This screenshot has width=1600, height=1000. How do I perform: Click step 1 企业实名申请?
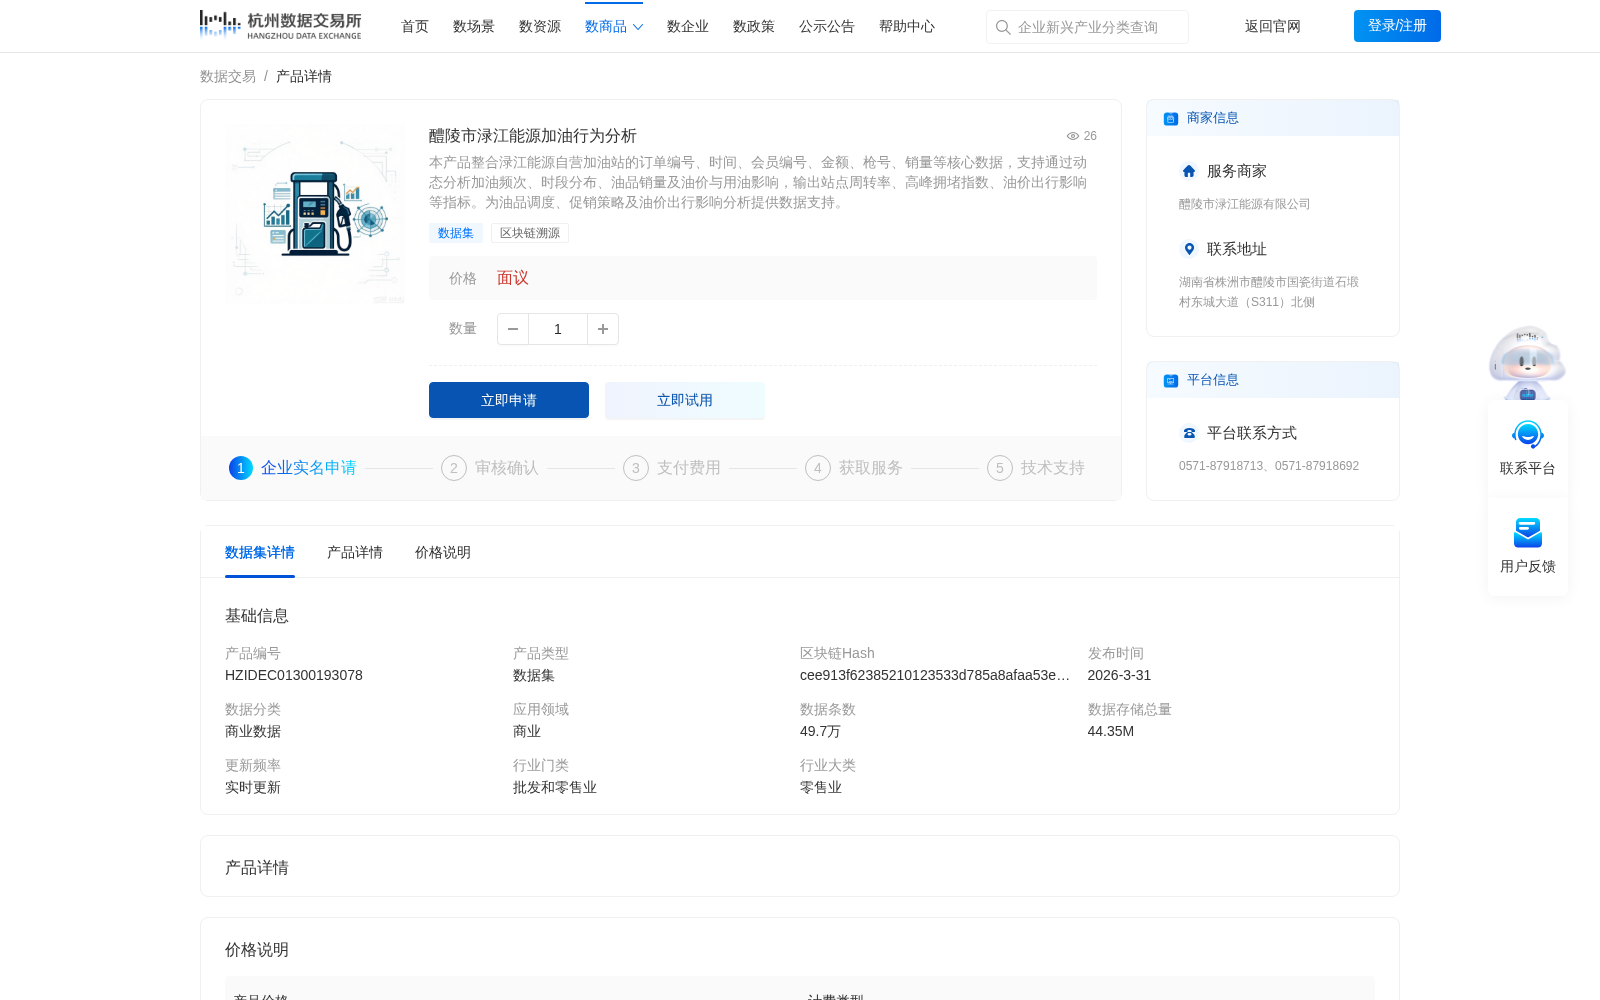tap(293, 468)
